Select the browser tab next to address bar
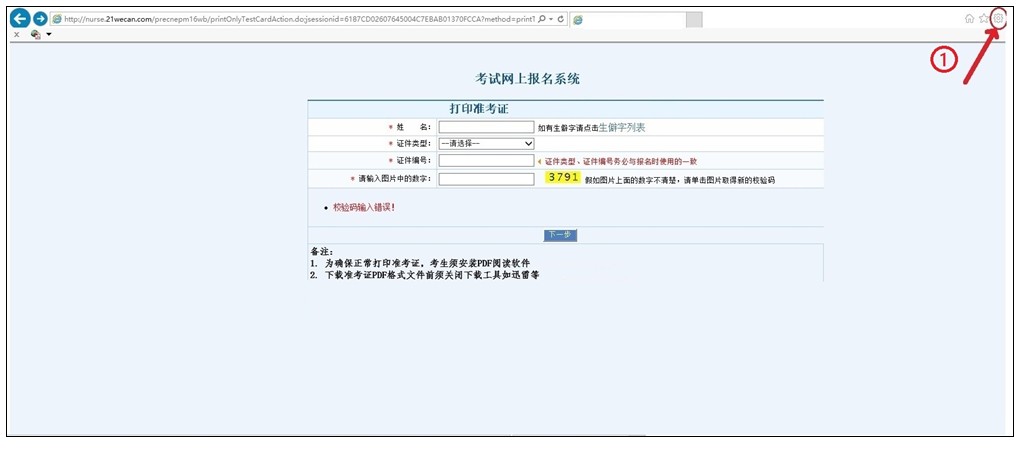1020x449 pixels. pyautogui.click(x=627, y=19)
